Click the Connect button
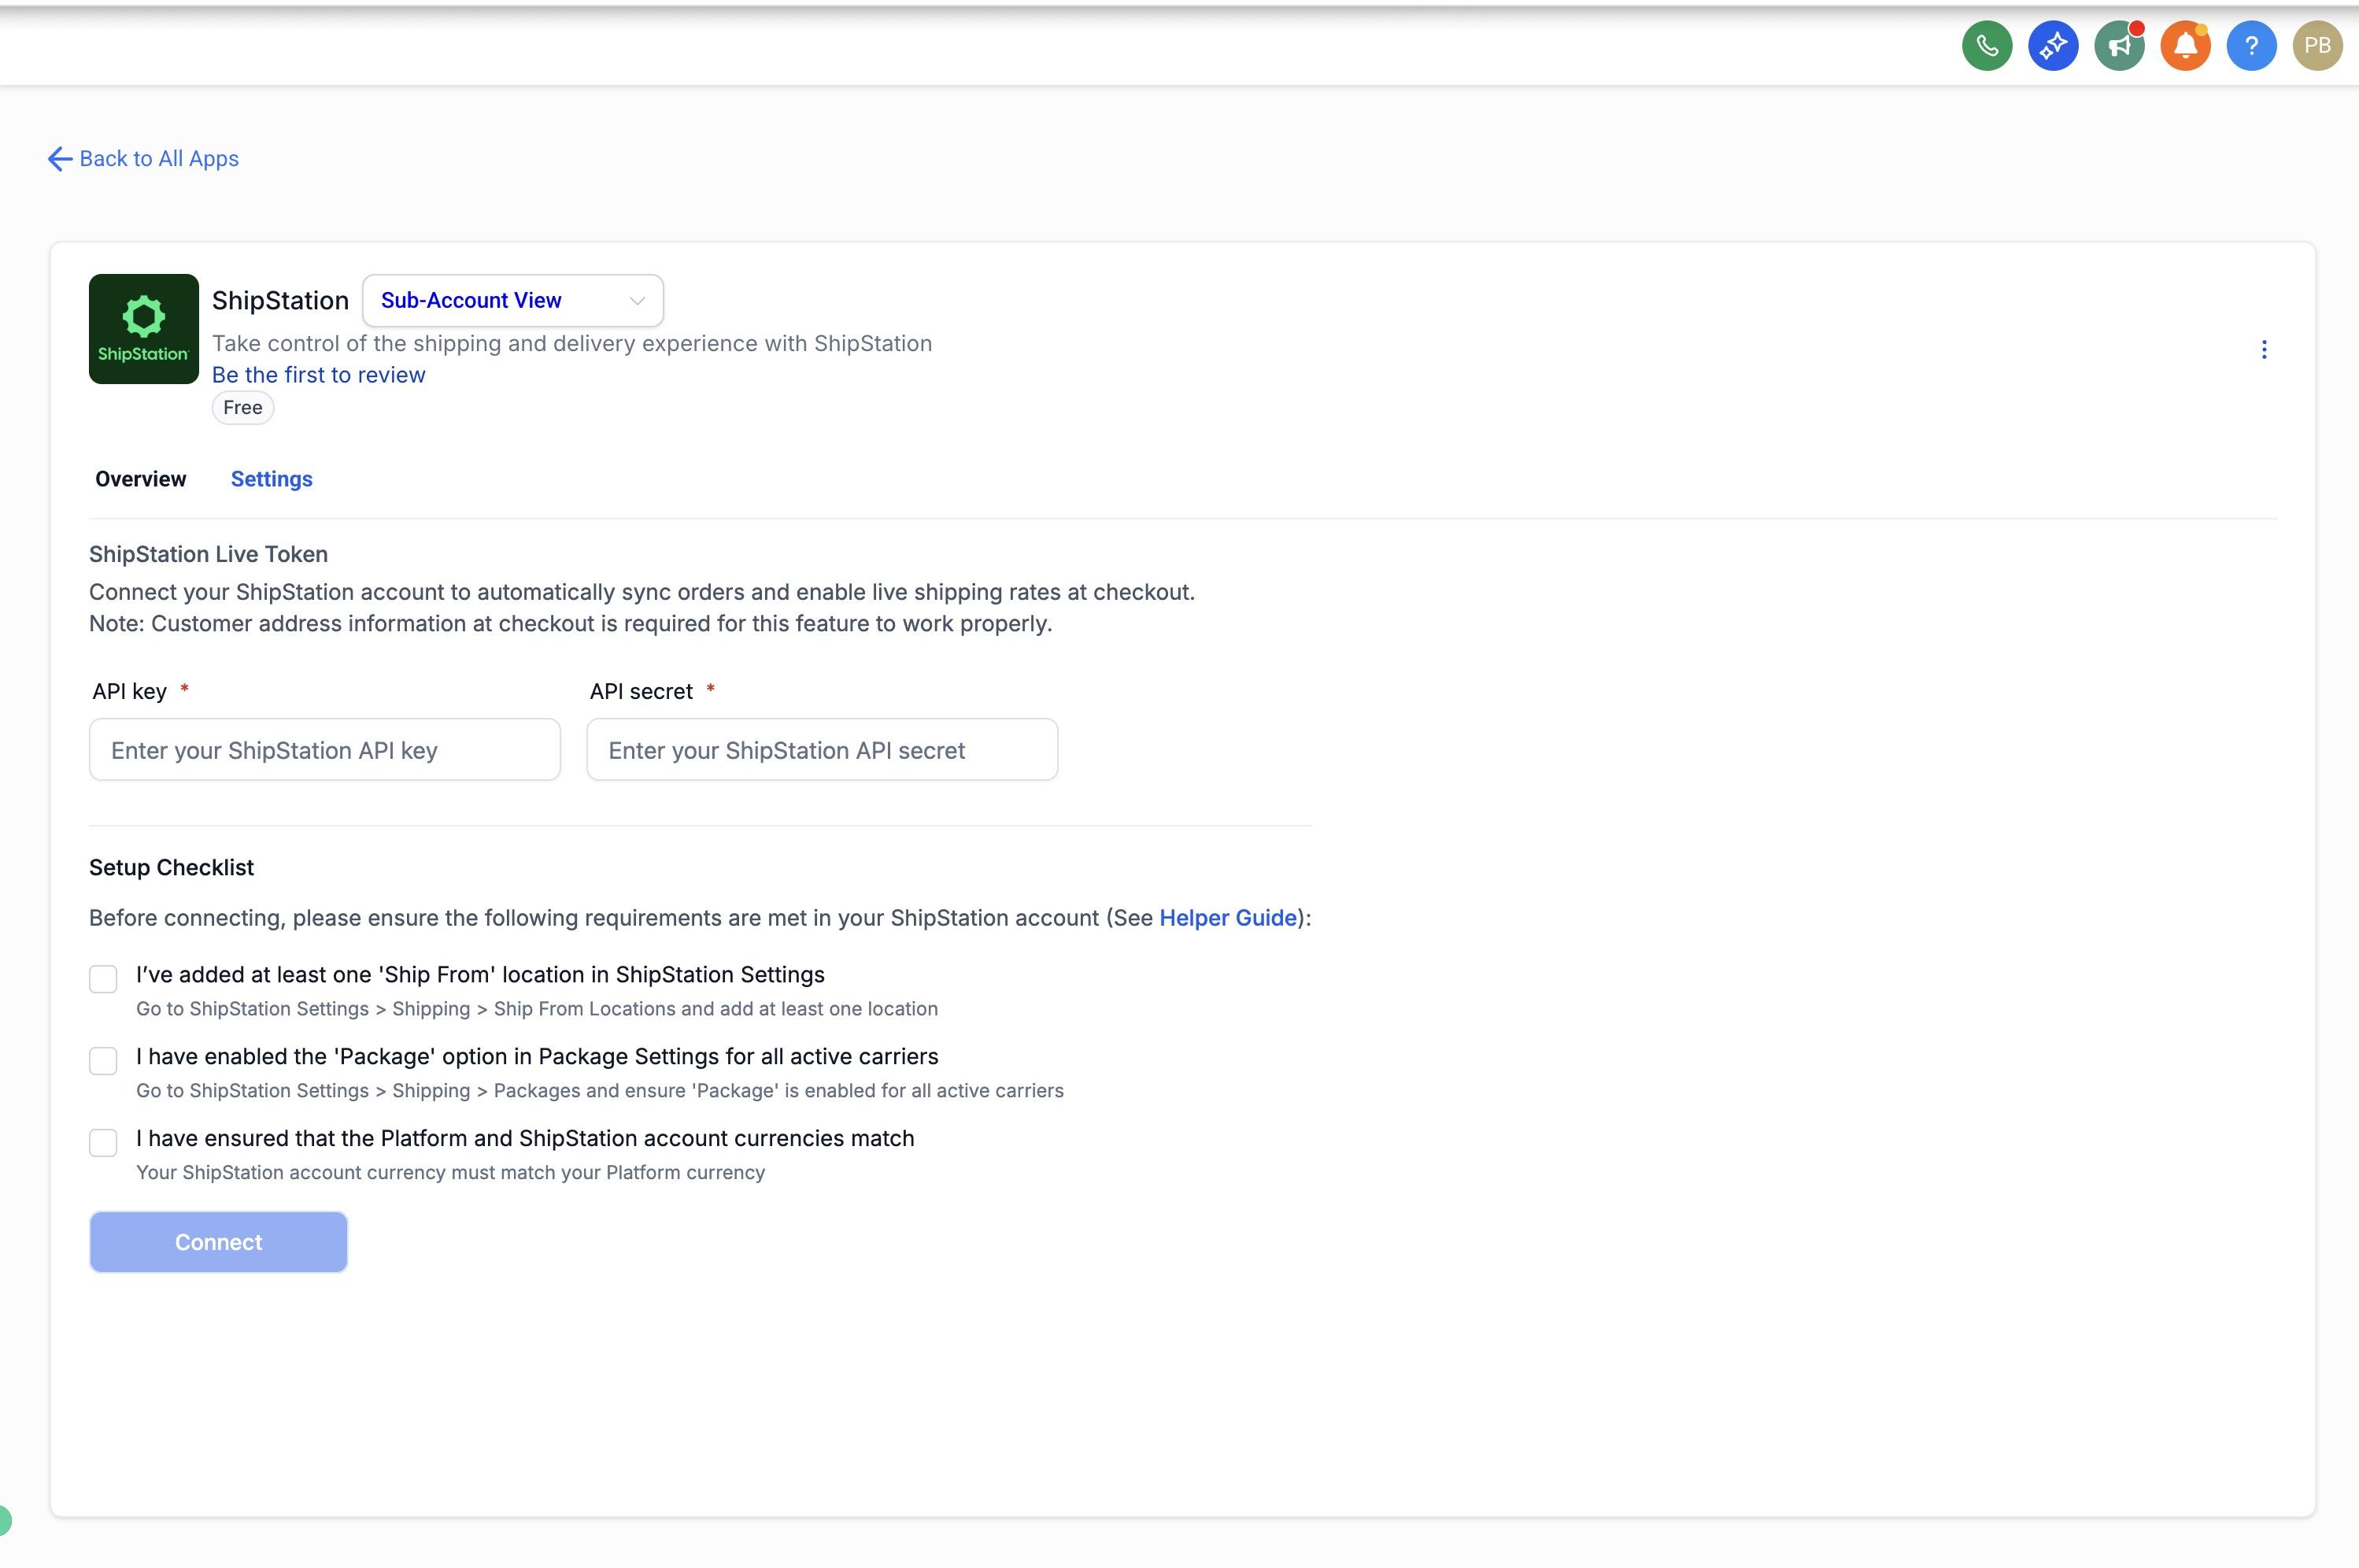 tap(218, 1242)
